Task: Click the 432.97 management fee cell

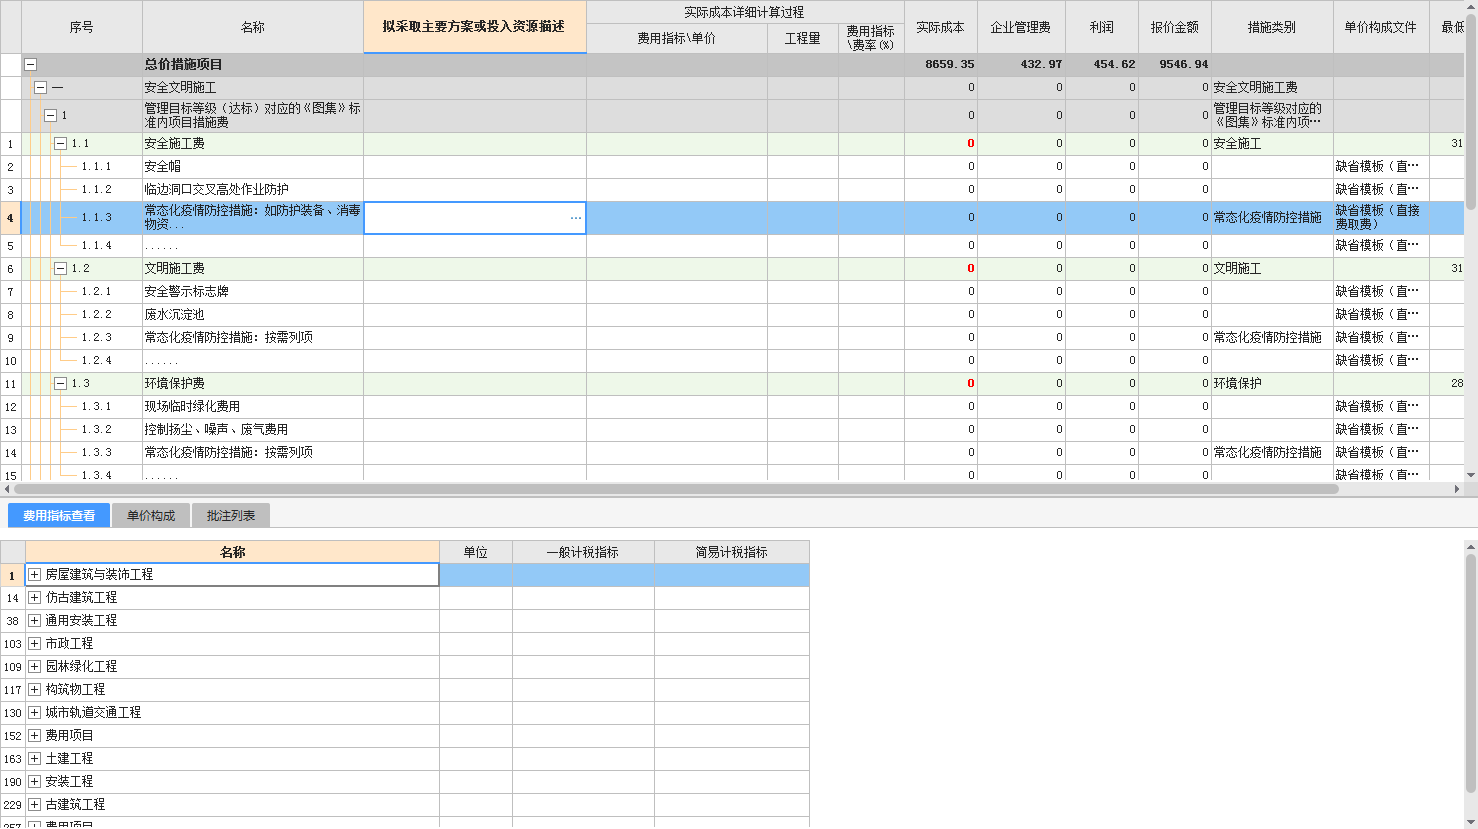Action: coord(1021,65)
